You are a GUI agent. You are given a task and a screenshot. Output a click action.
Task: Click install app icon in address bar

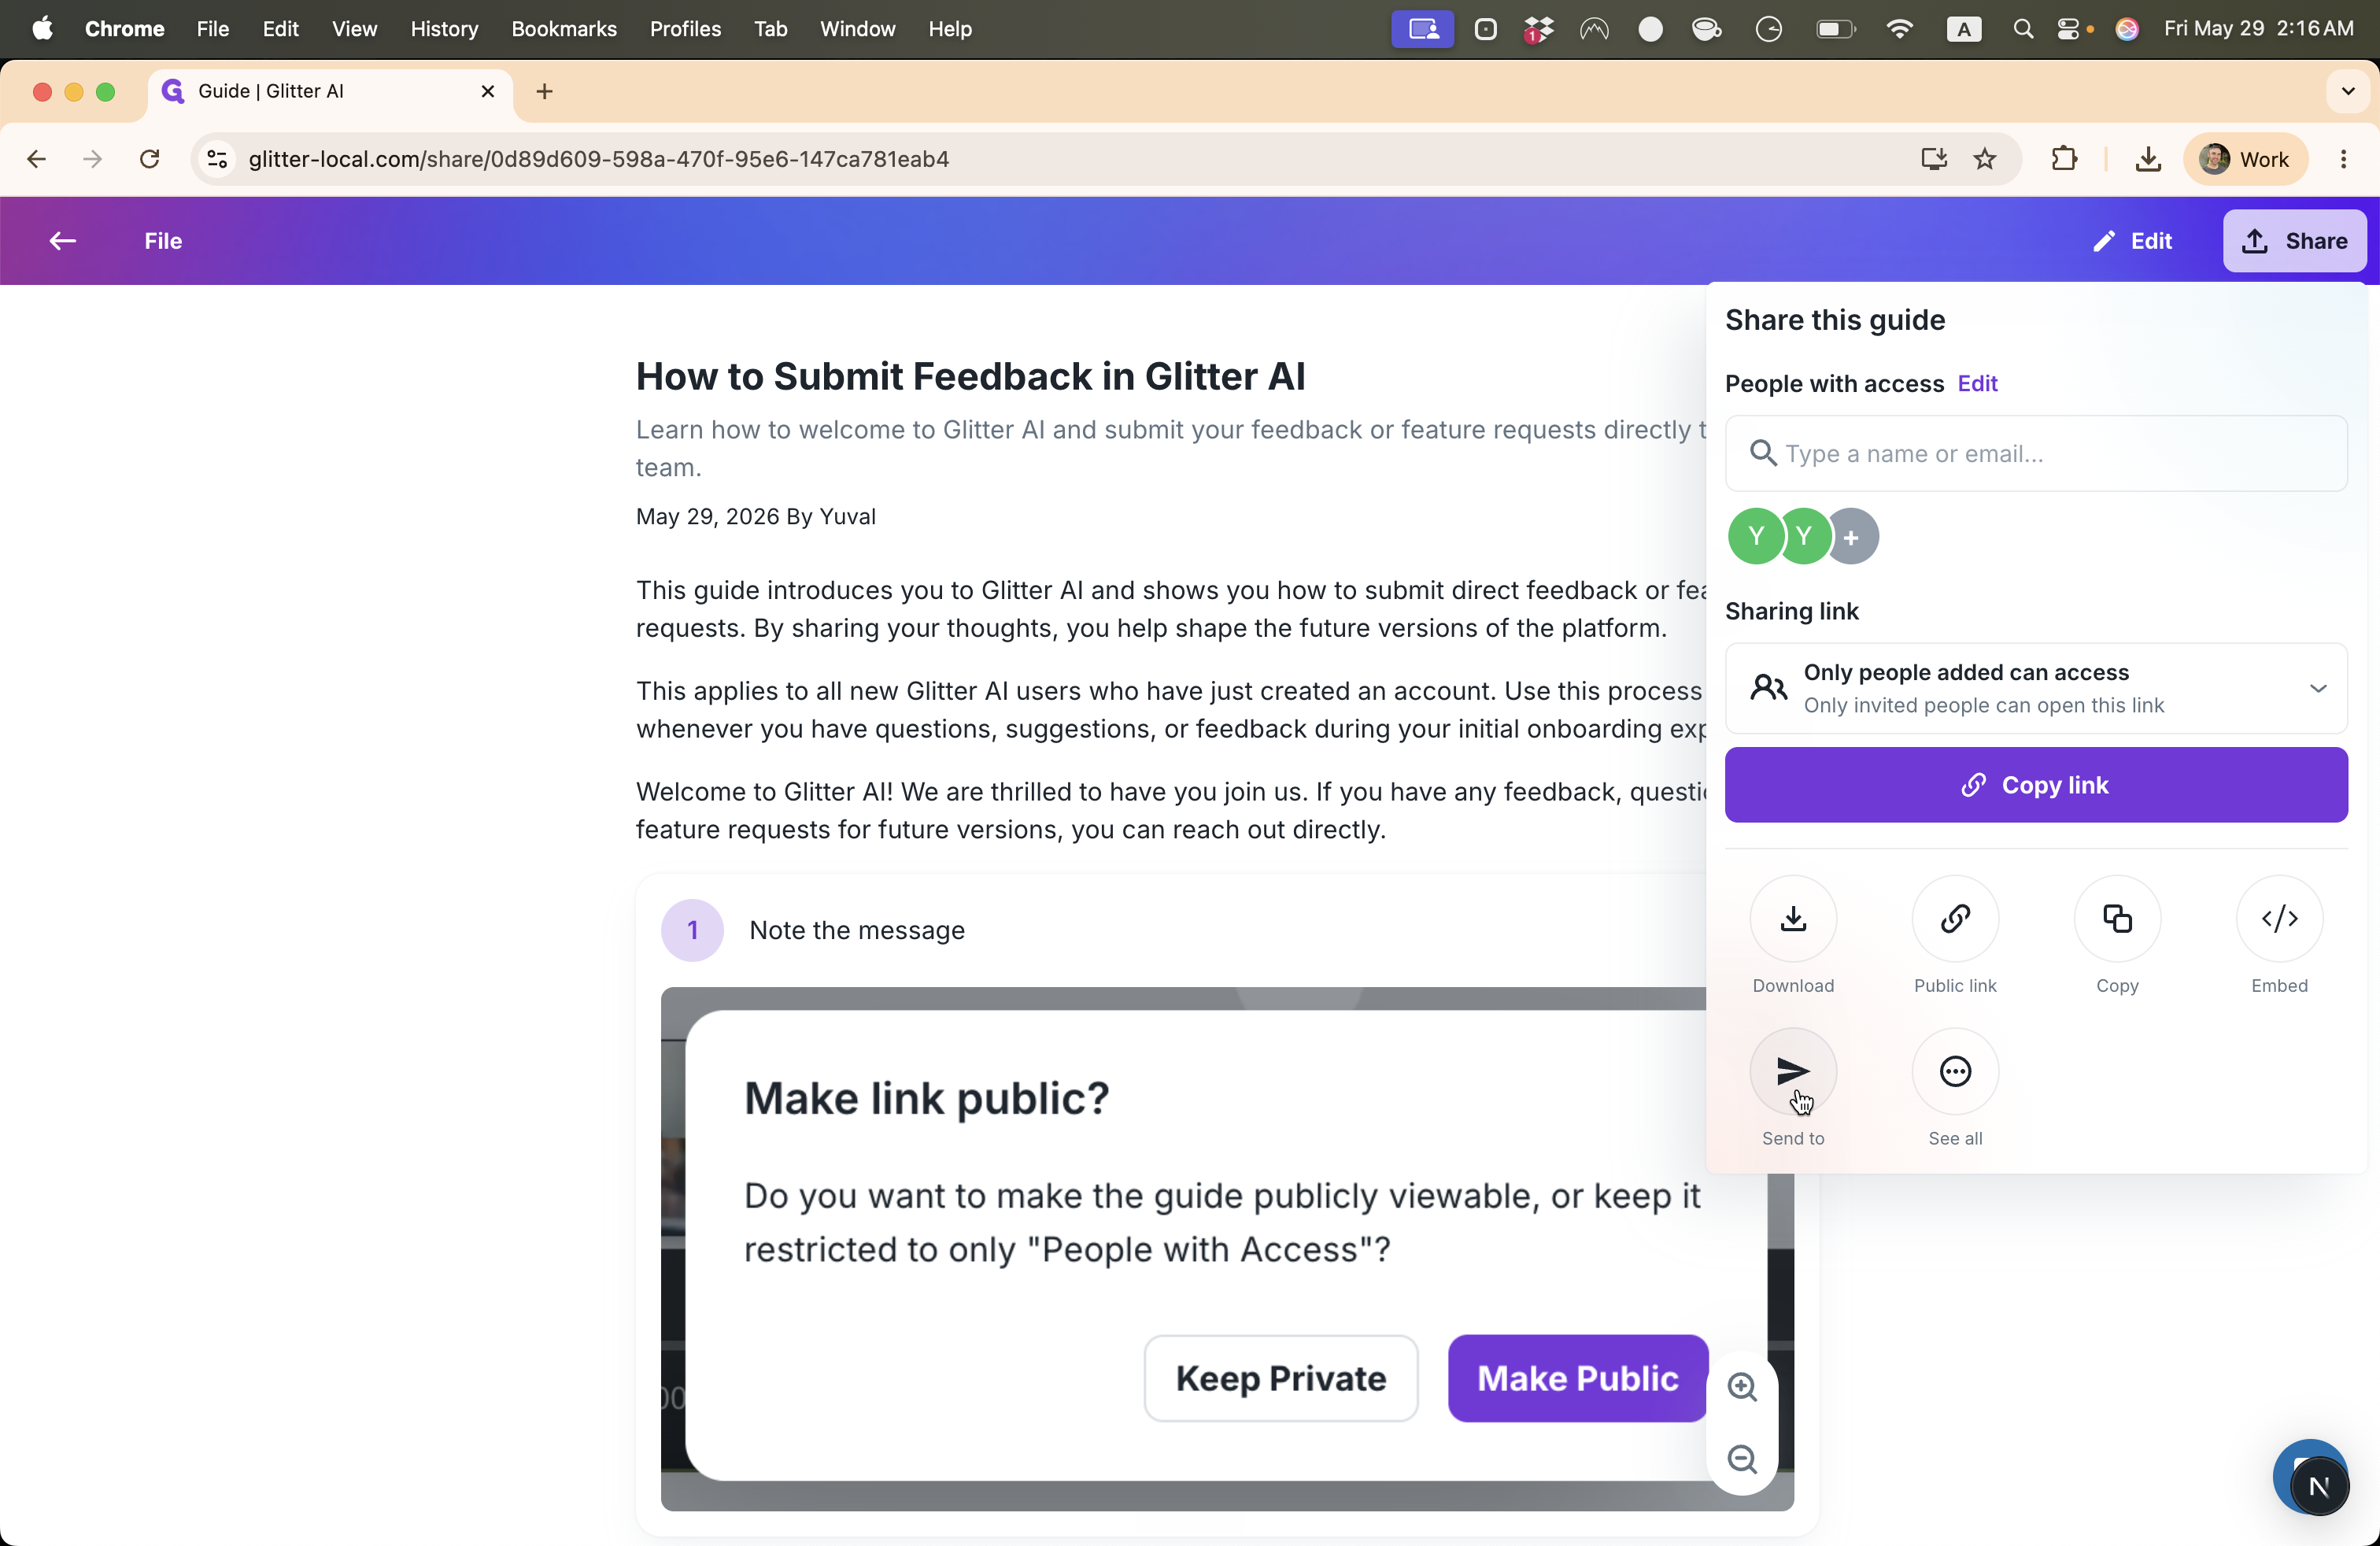[x=1934, y=159]
